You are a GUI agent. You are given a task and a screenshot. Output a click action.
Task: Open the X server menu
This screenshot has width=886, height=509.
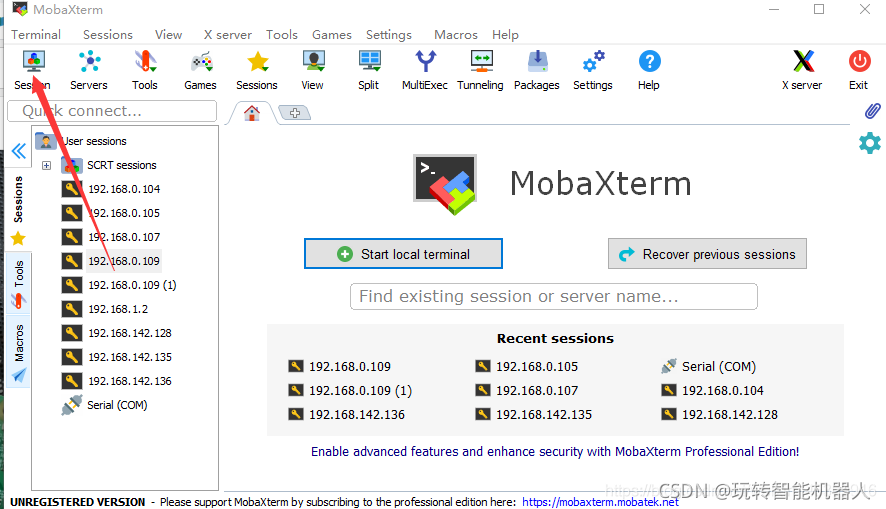coord(228,34)
